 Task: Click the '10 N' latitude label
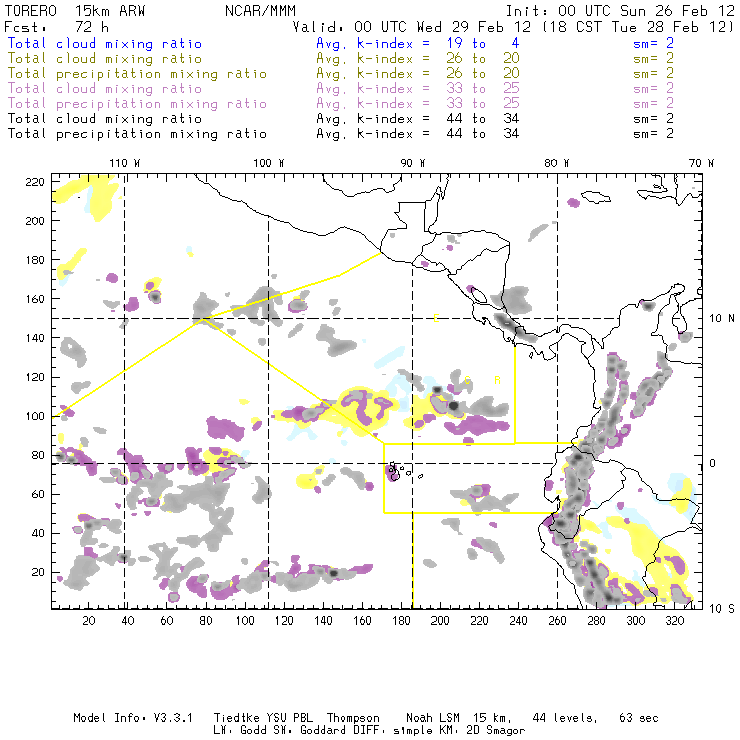pos(722,319)
